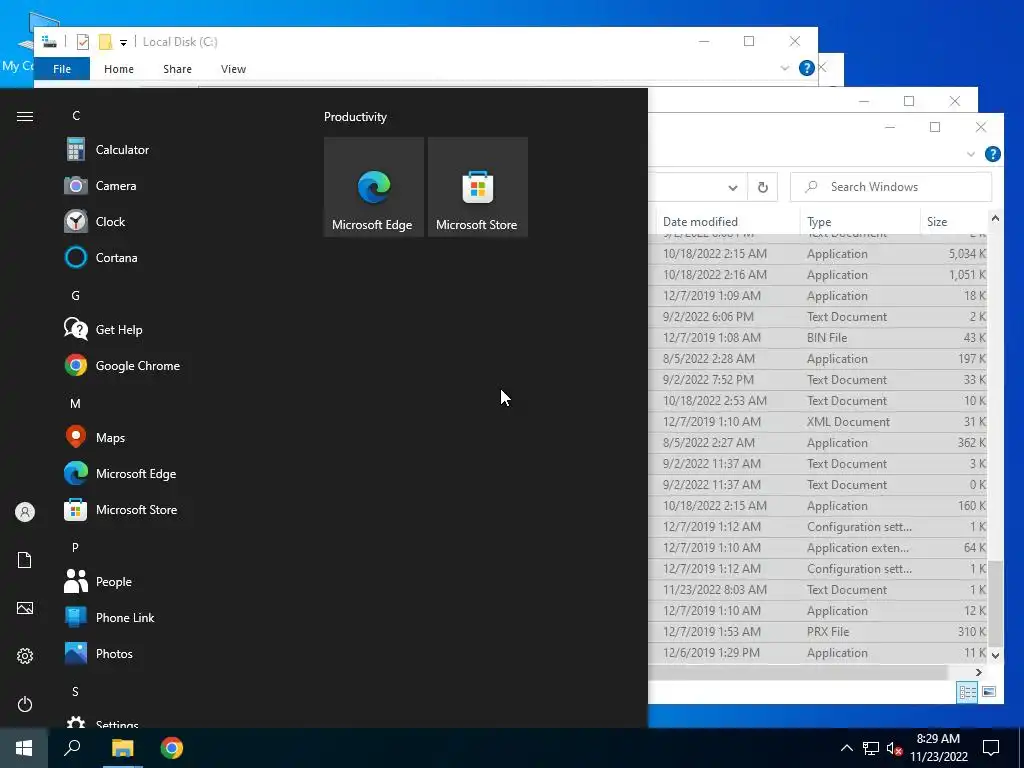Open File Explorer from the taskbar

coord(122,748)
